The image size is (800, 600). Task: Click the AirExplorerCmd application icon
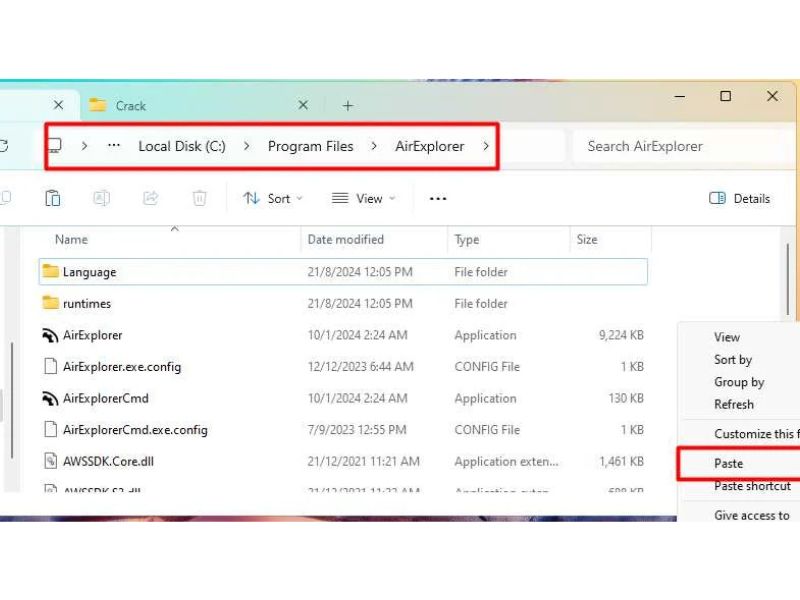tap(50, 398)
